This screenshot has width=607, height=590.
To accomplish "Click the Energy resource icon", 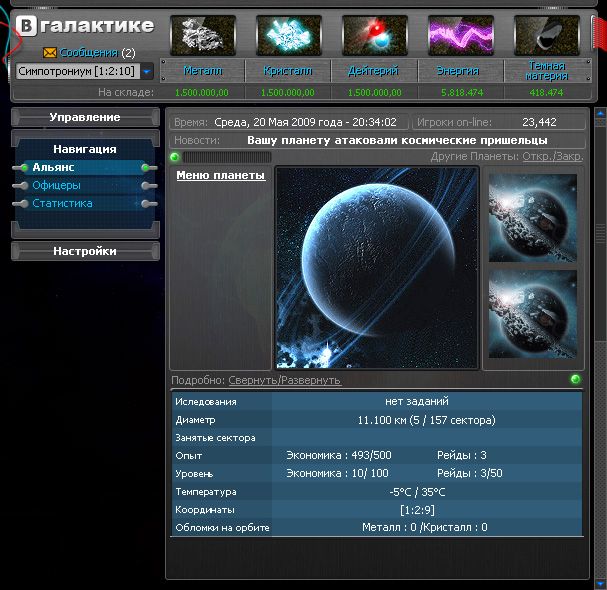I will (x=461, y=35).
